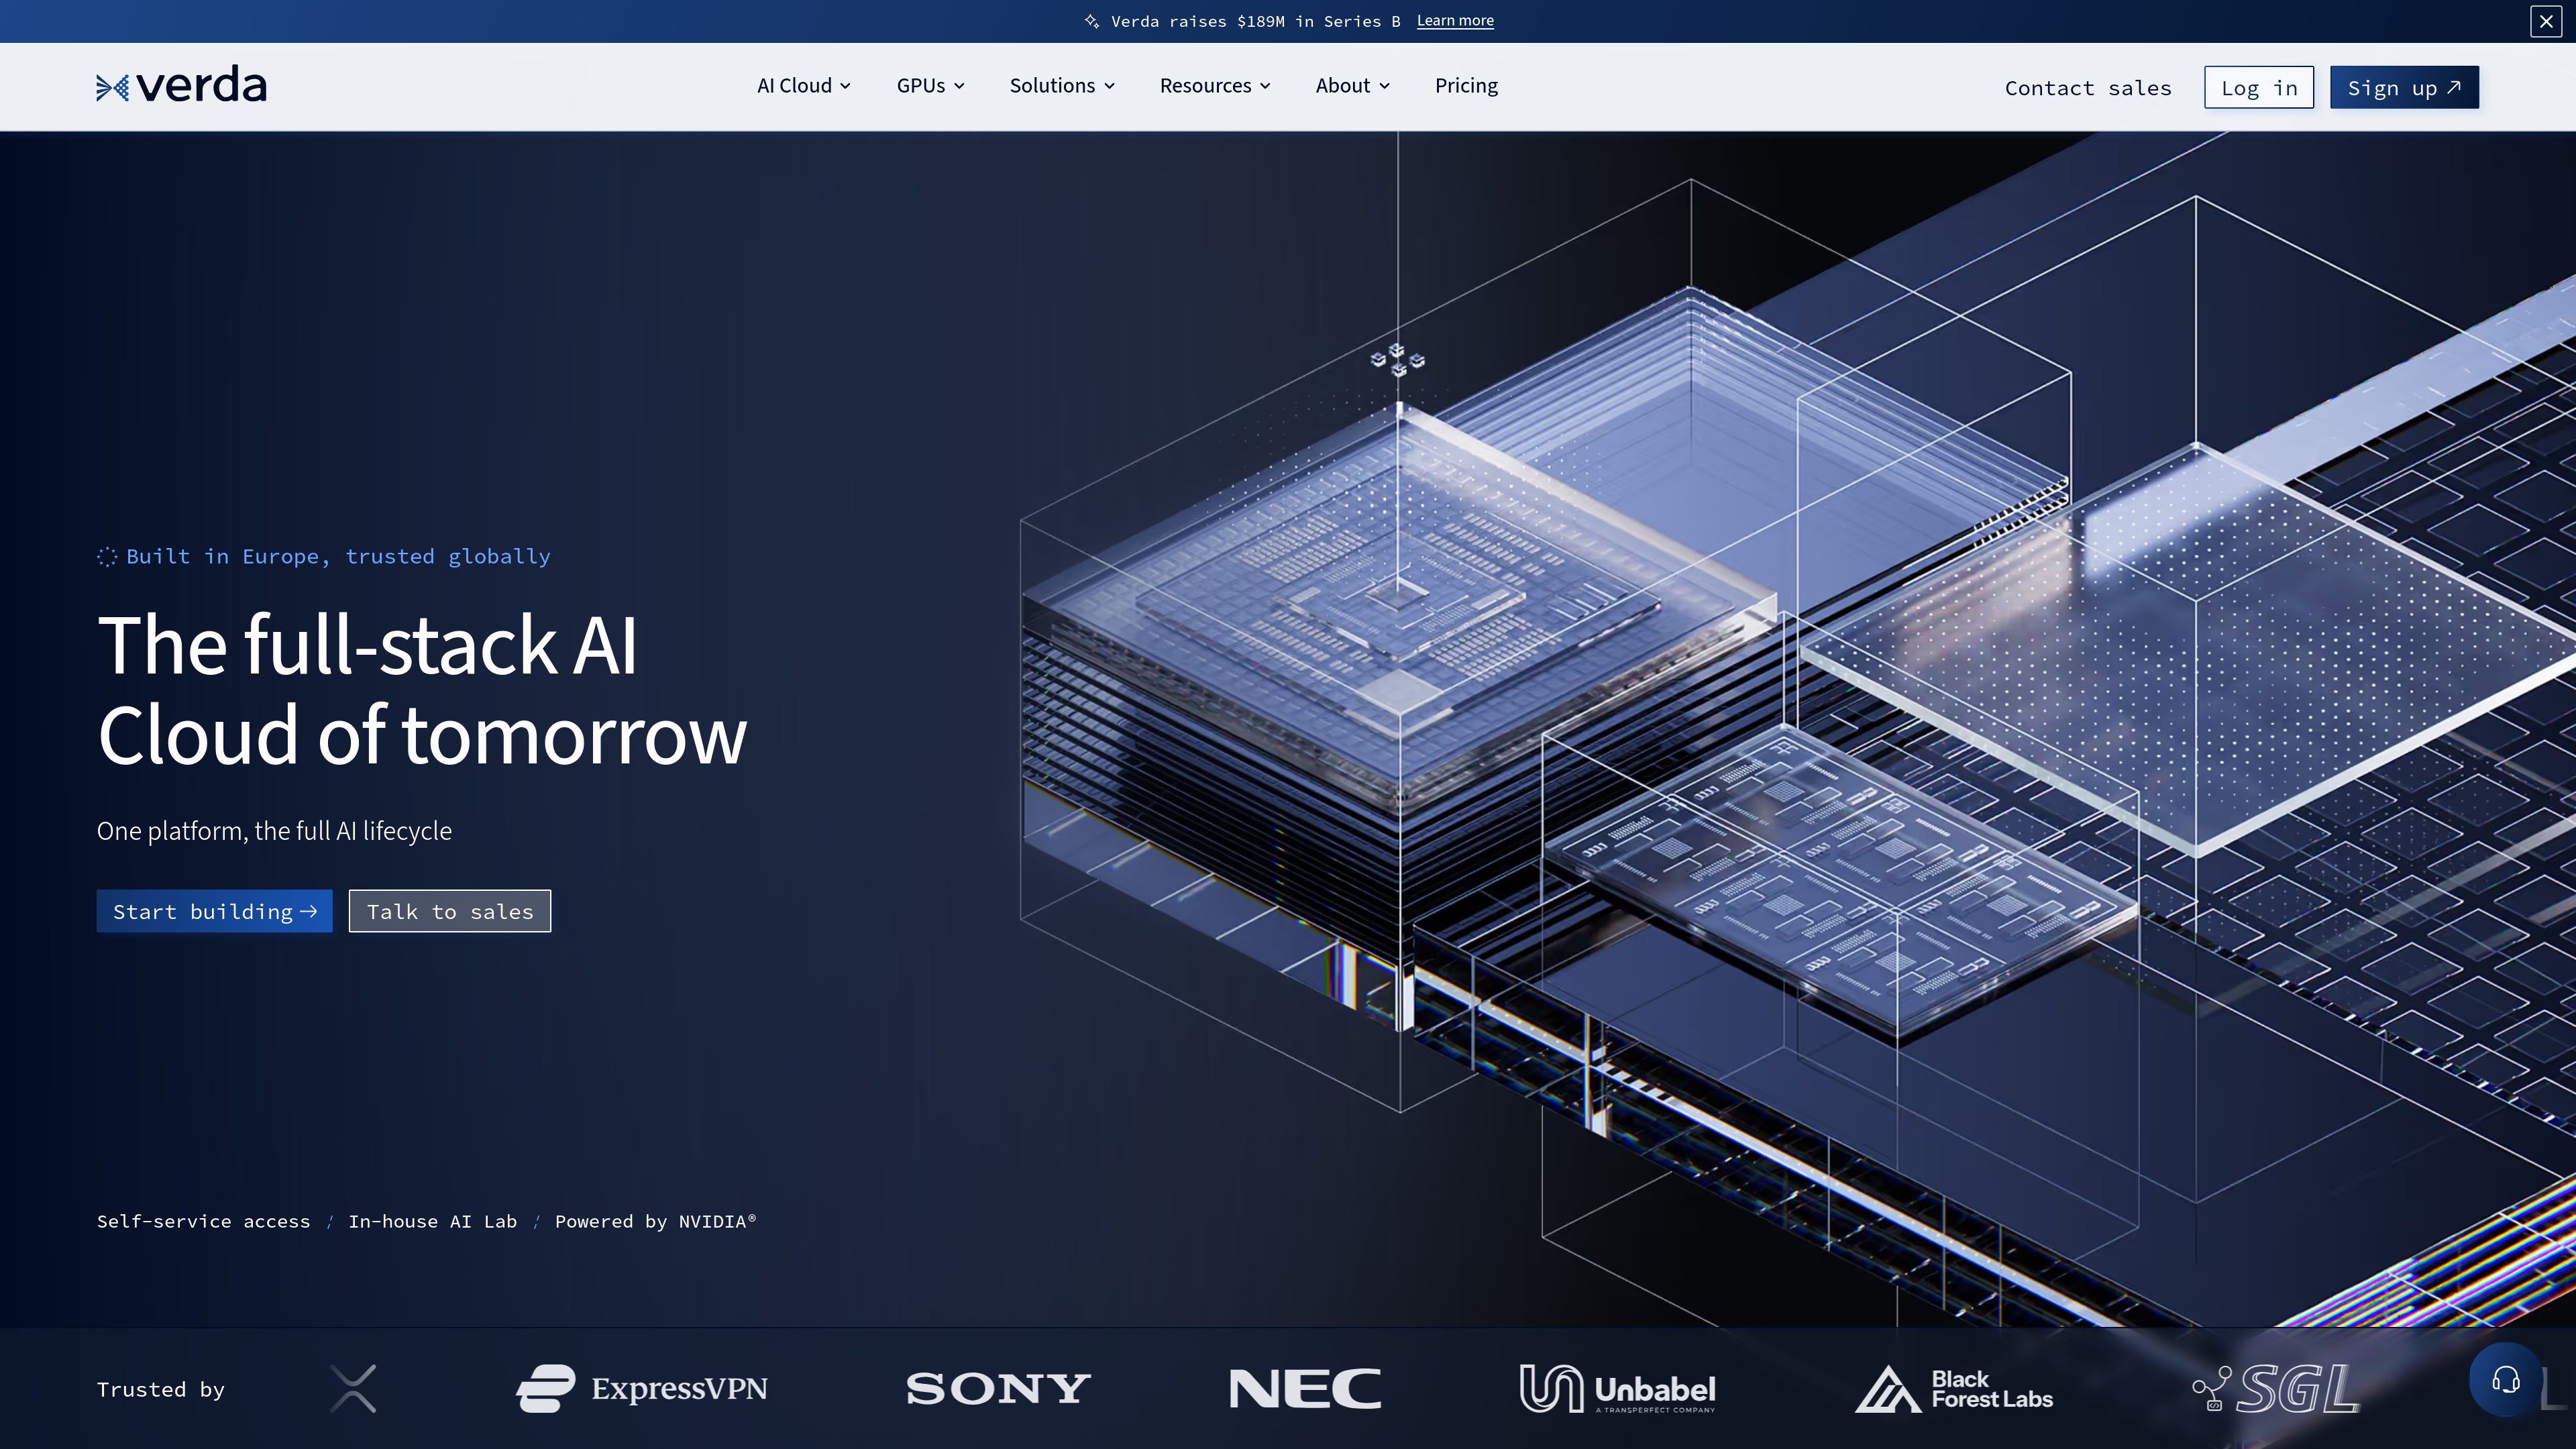Click the X logo in the Trusted by row

pos(353,1388)
